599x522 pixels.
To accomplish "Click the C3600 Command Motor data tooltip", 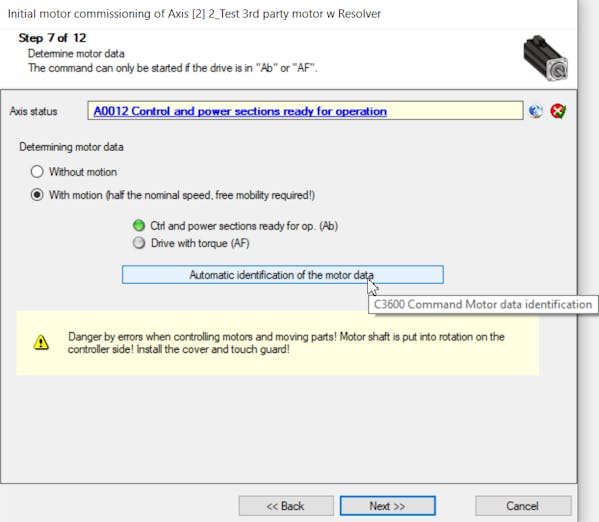I will [x=483, y=305].
